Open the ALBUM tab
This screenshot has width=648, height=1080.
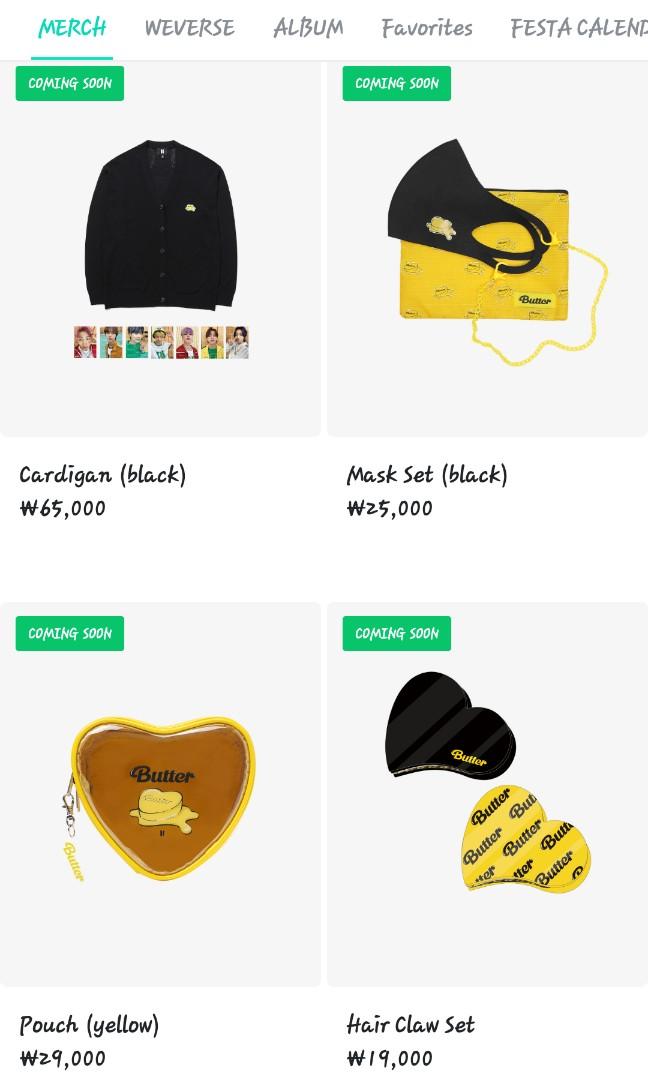click(308, 28)
